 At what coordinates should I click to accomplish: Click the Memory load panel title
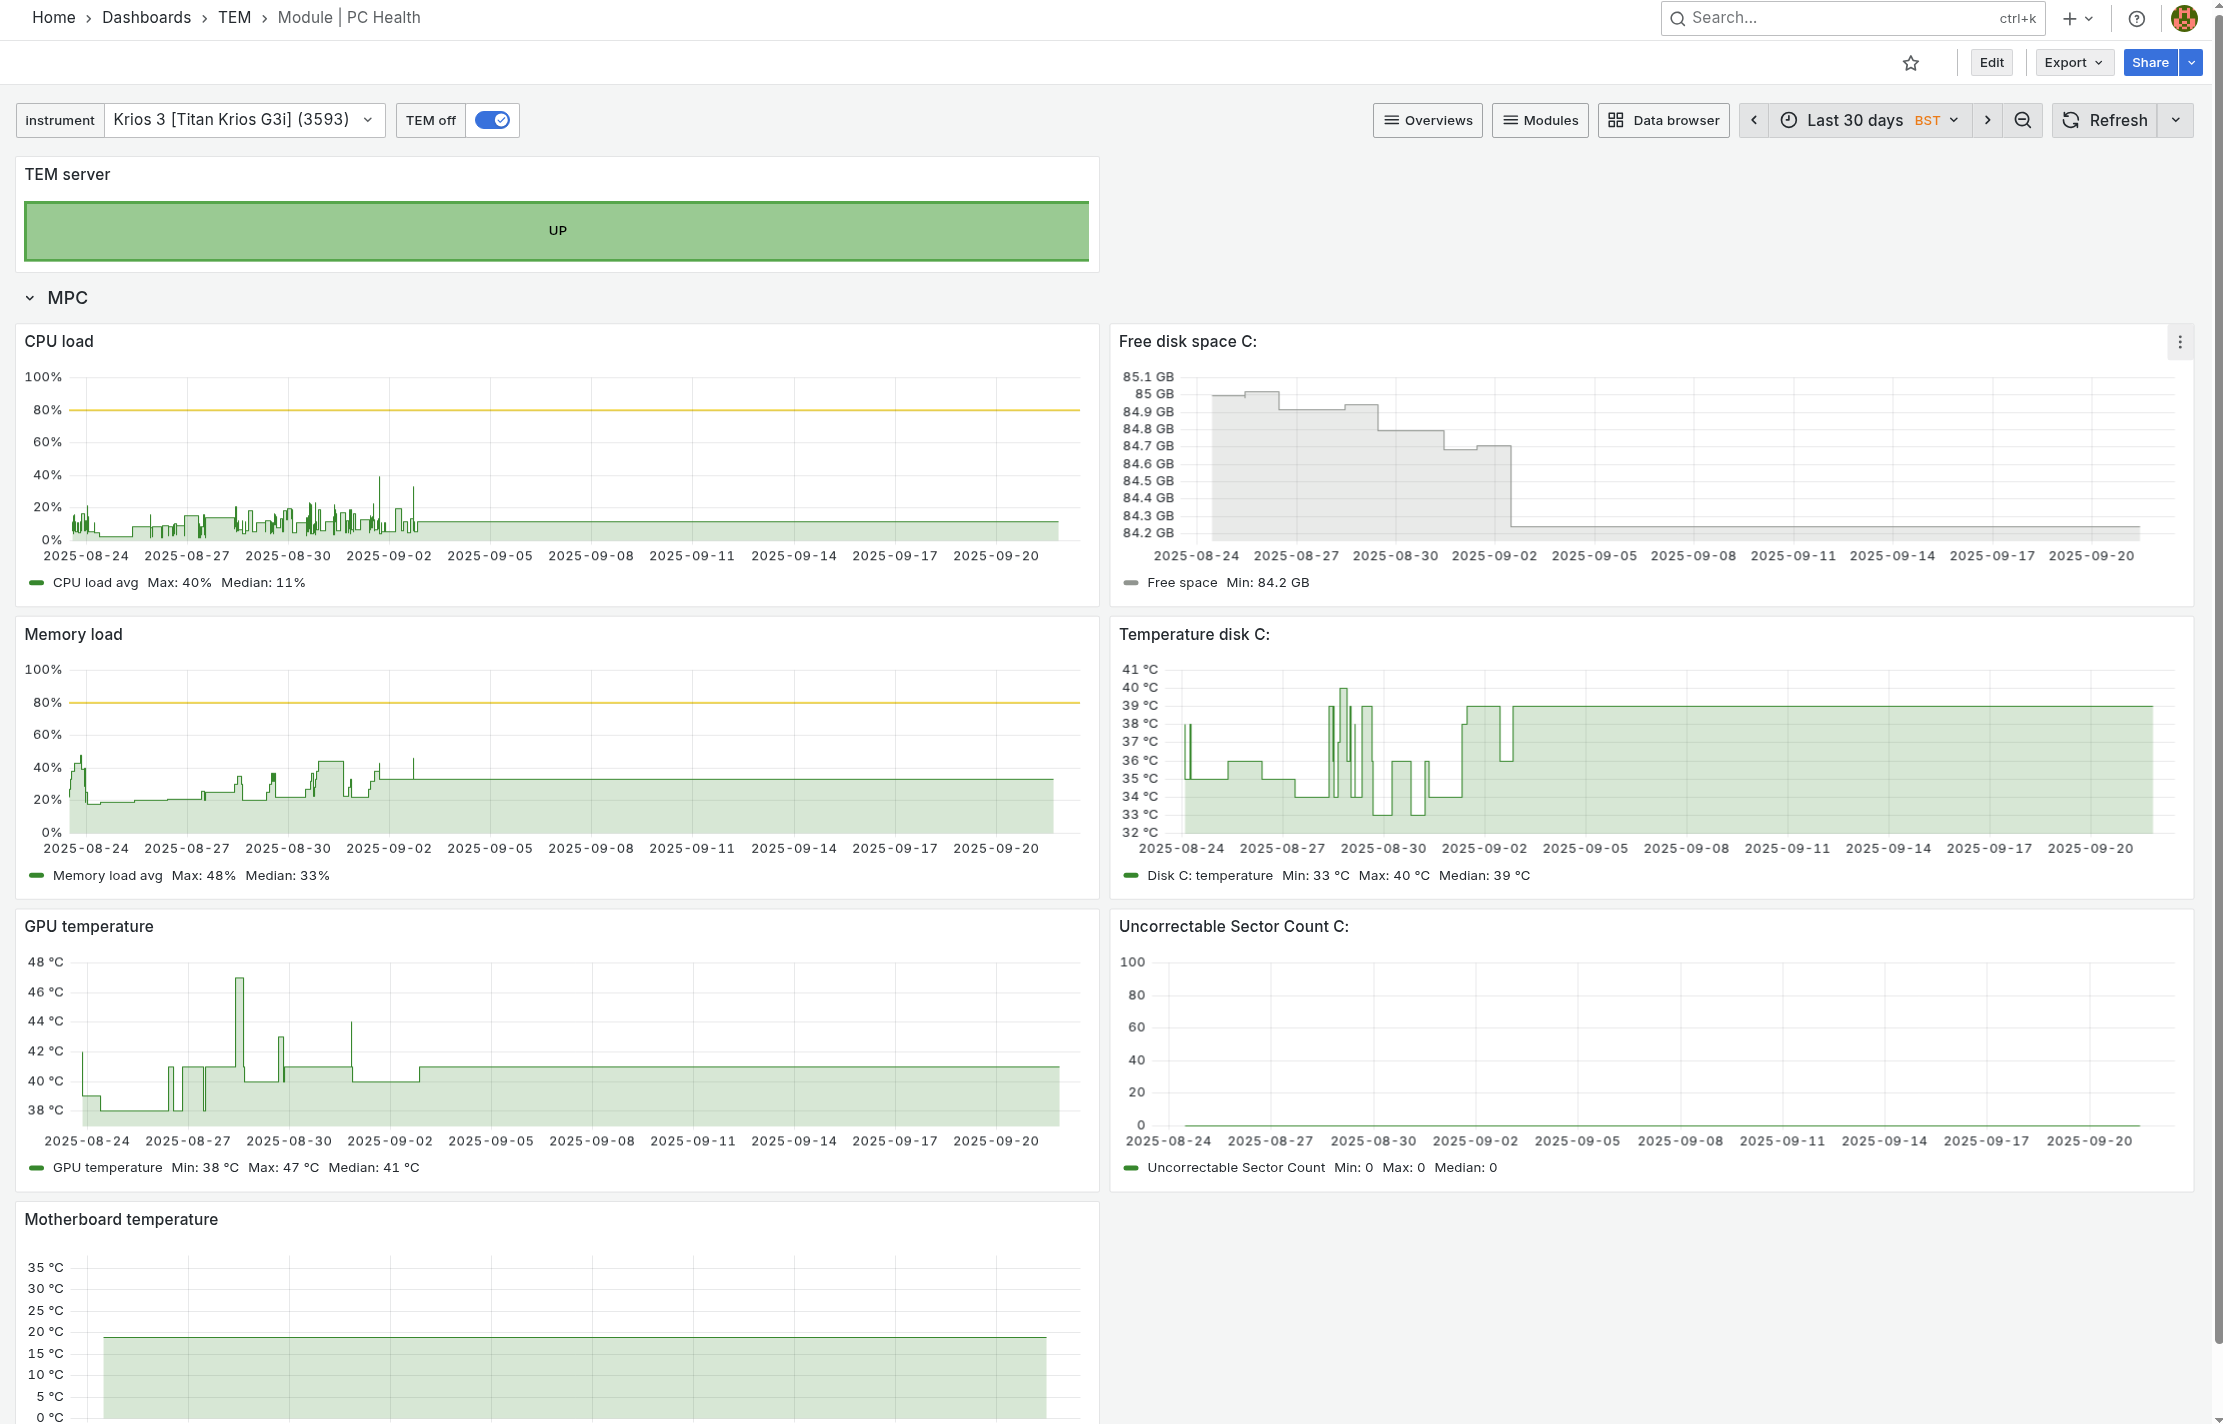pyautogui.click(x=73, y=635)
